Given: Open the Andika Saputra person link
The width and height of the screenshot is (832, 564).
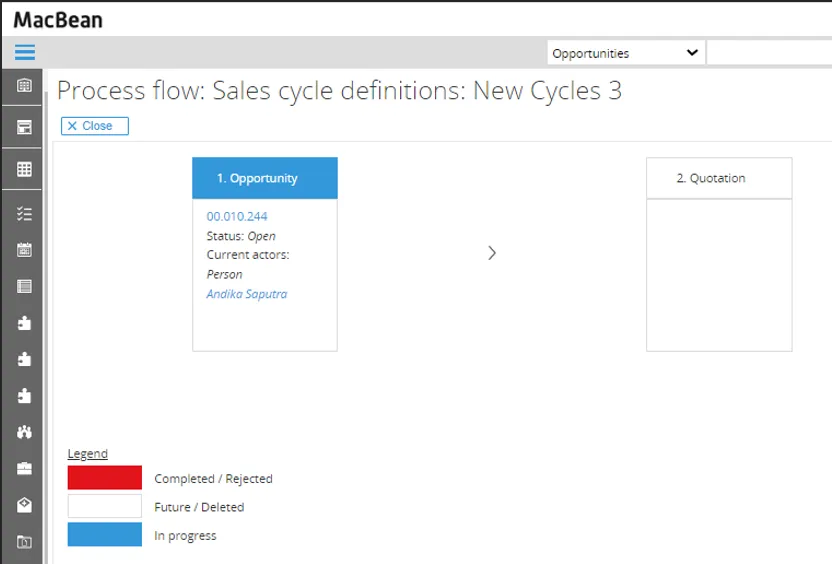Looking at the screenshot, I should point(246,294).
